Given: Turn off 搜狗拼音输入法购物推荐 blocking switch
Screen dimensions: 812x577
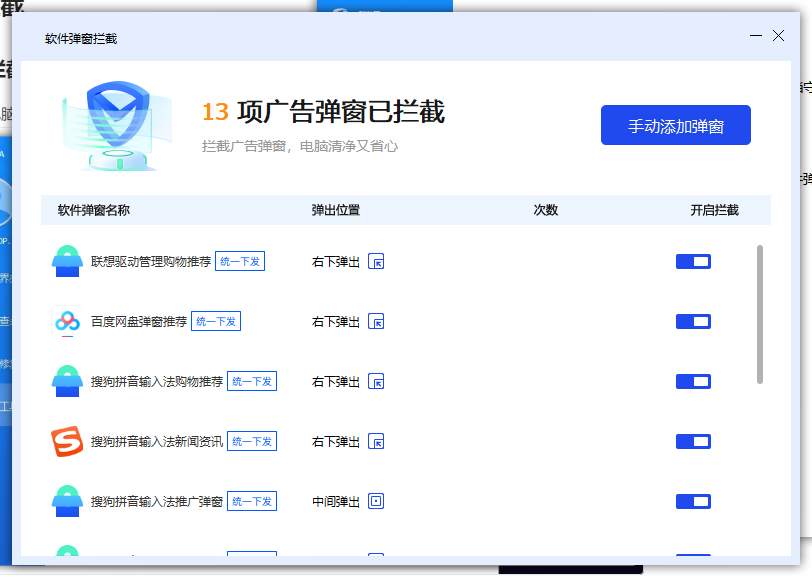Looking at the screenshot, I should point(693,382).
